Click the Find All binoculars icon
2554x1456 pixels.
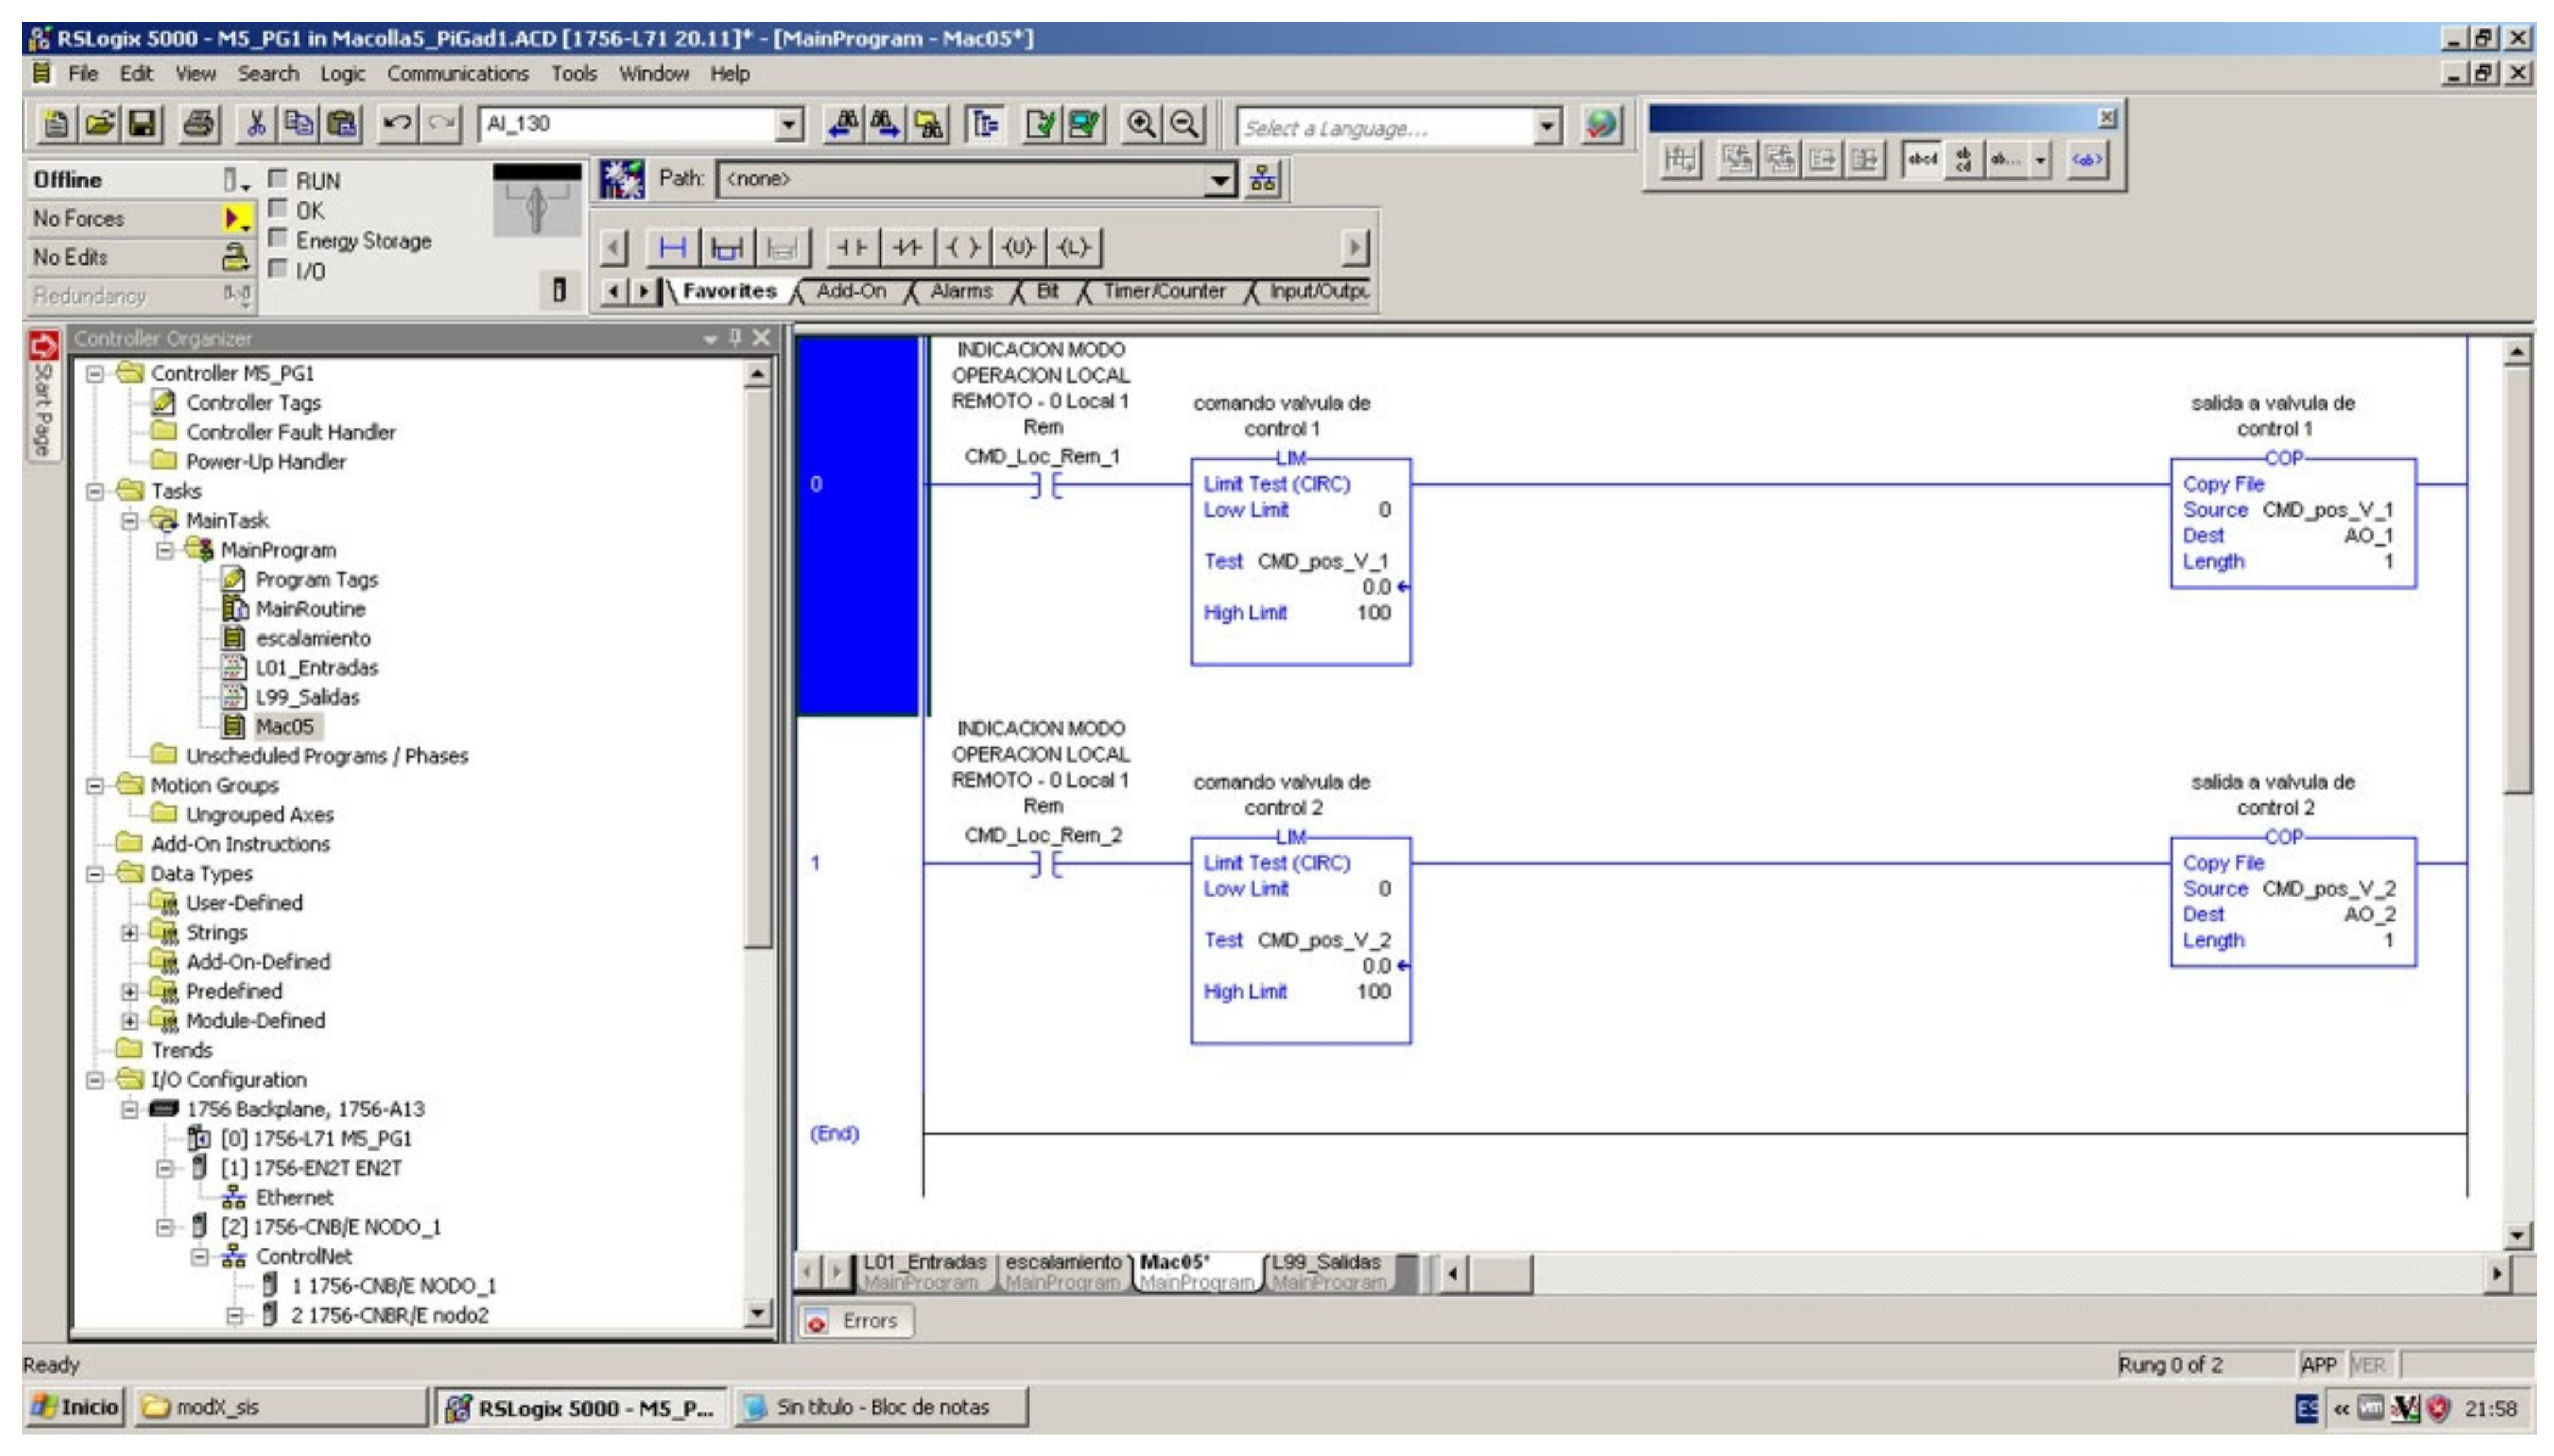tap(928, 124)
